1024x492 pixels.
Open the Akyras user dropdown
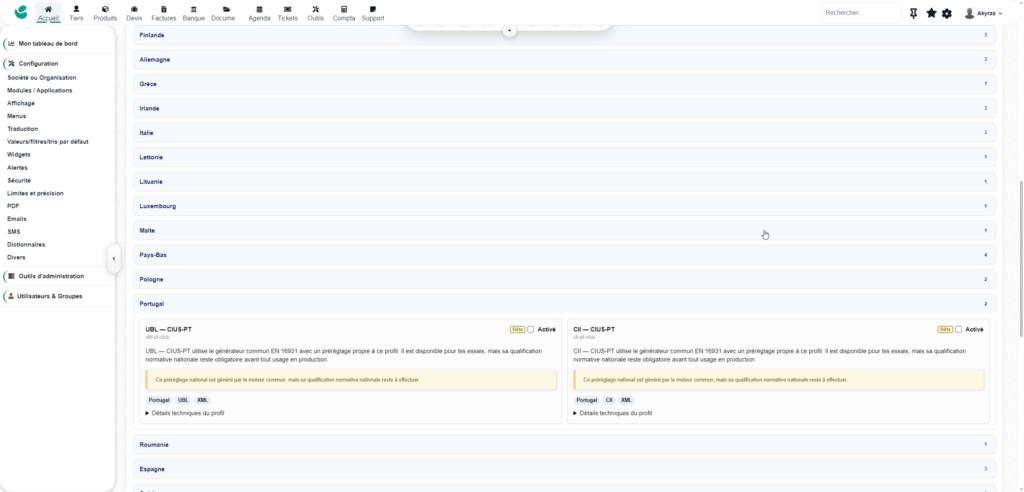(x=989, y=13)
